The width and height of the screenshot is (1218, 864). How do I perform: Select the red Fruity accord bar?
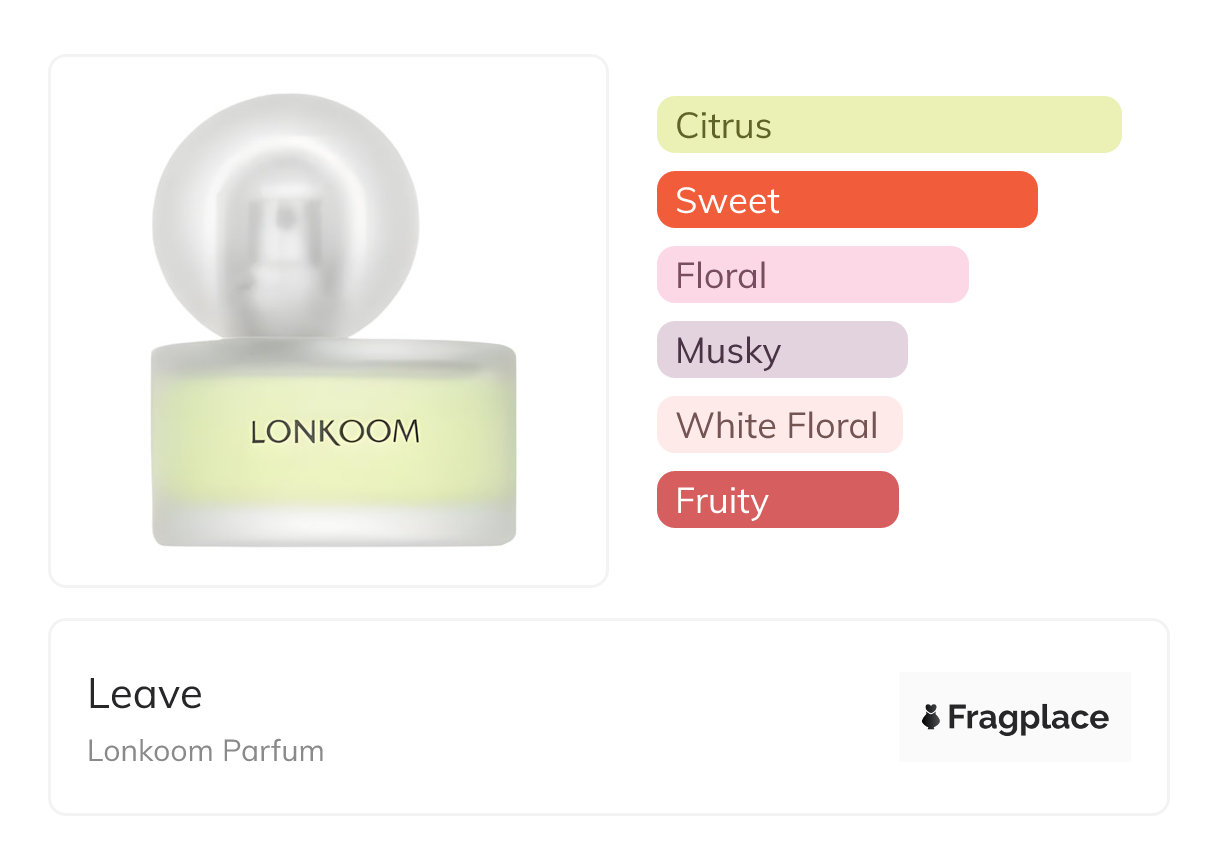(x=777, y=500)
